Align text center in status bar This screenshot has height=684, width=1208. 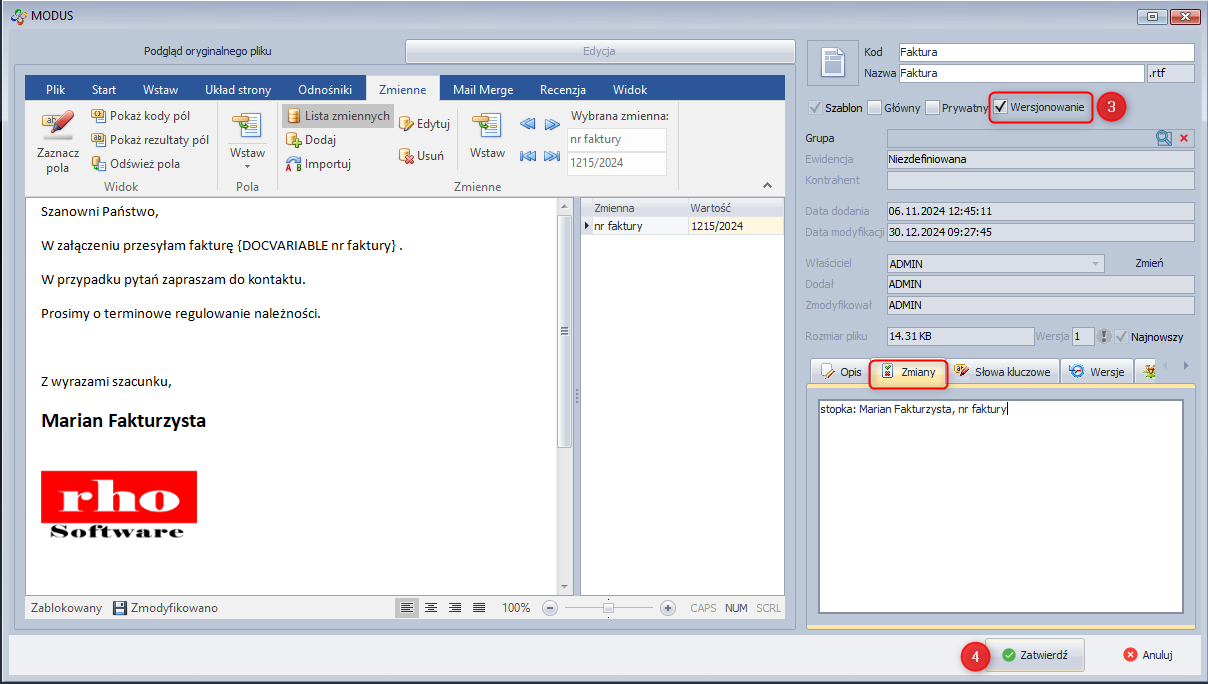point(431,608)
